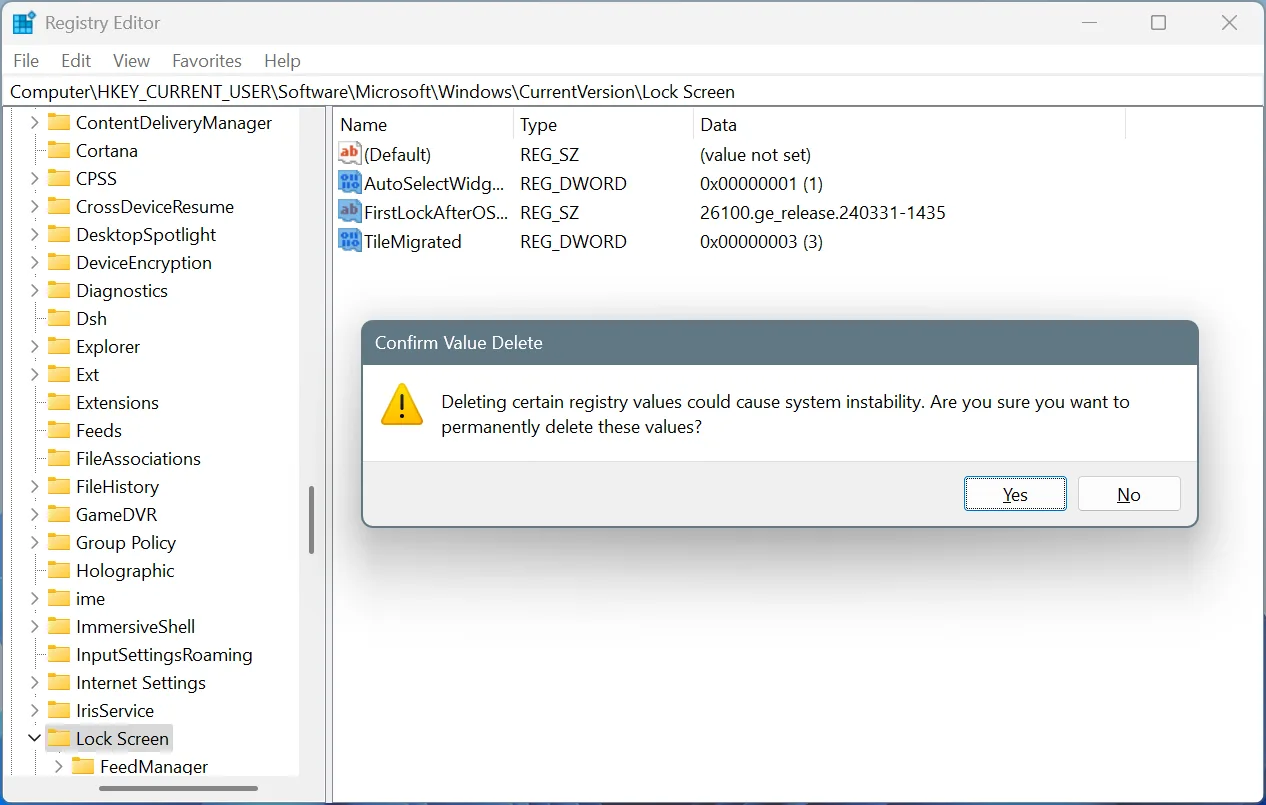Click the data value 0x00000003 (3)

tap(761, 241)
